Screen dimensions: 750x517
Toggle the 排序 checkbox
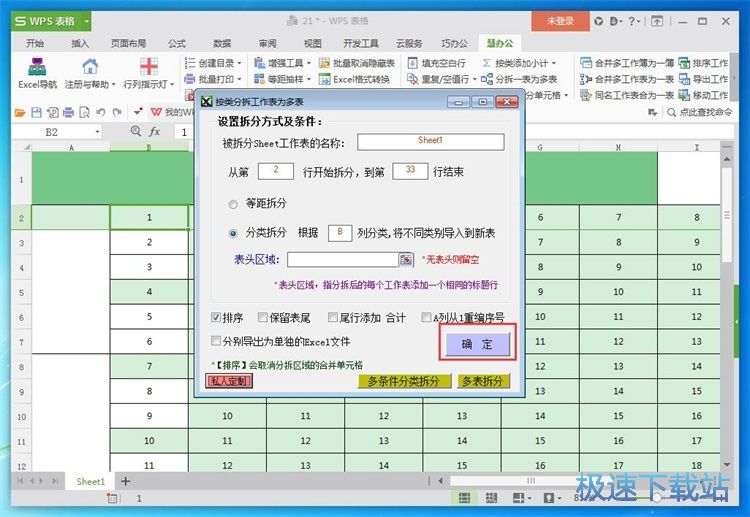(216, 317)
